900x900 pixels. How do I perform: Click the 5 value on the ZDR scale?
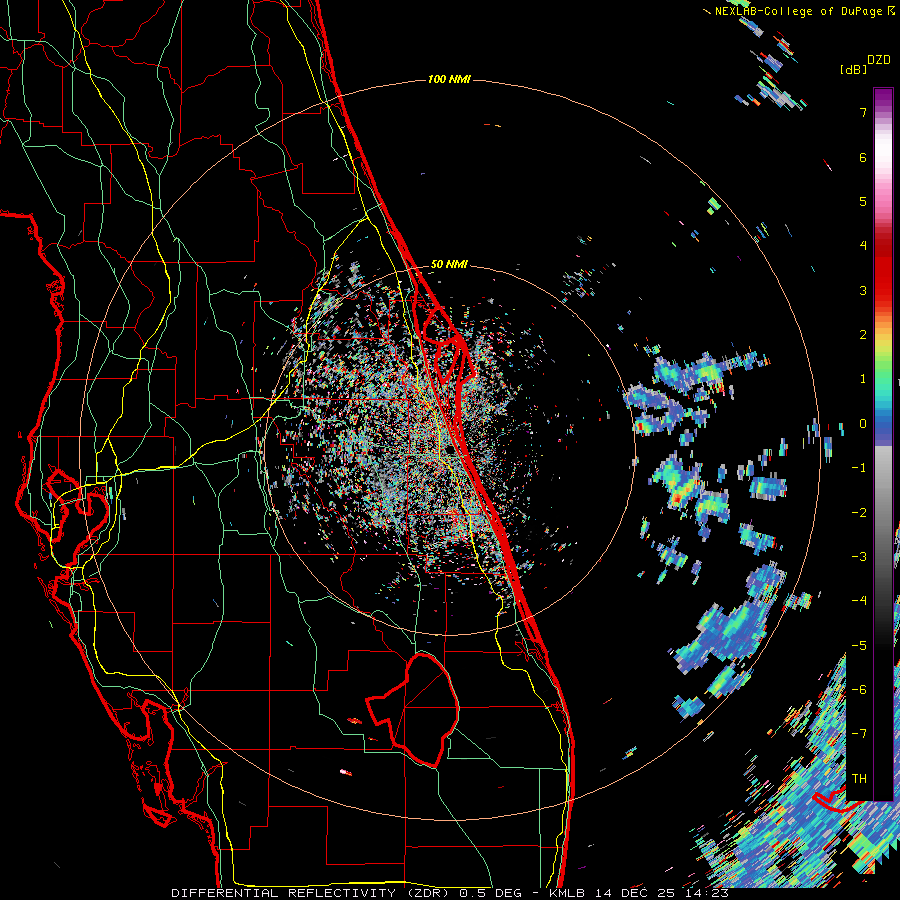pos(863,201)
